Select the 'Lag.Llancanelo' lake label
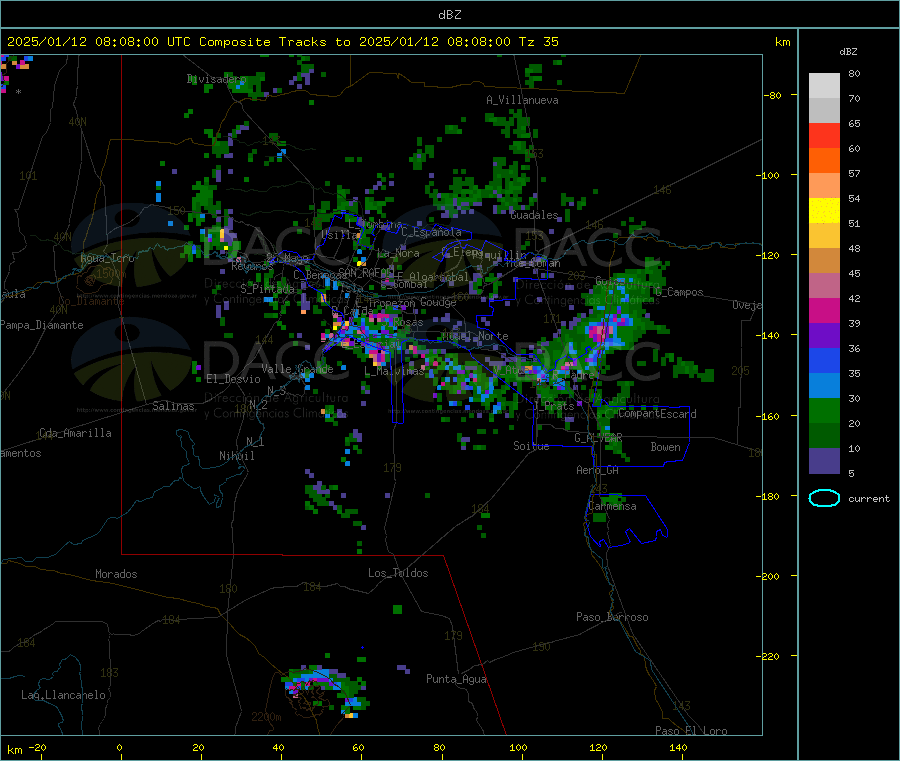This screenshot has width=900, height=761. pos(64,695)
